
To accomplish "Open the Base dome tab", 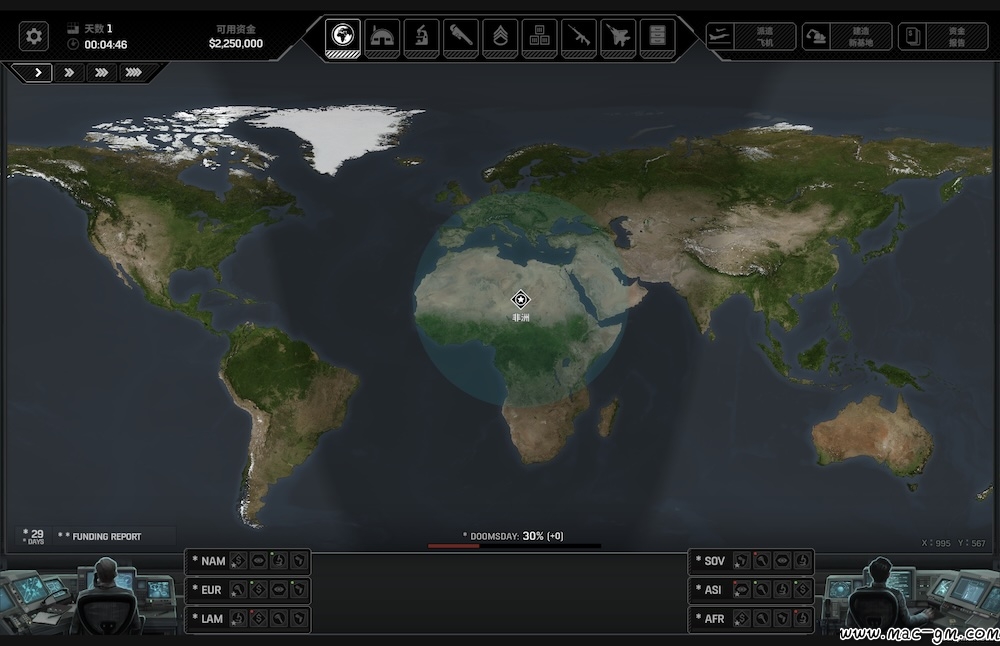I will pos(382,36).
